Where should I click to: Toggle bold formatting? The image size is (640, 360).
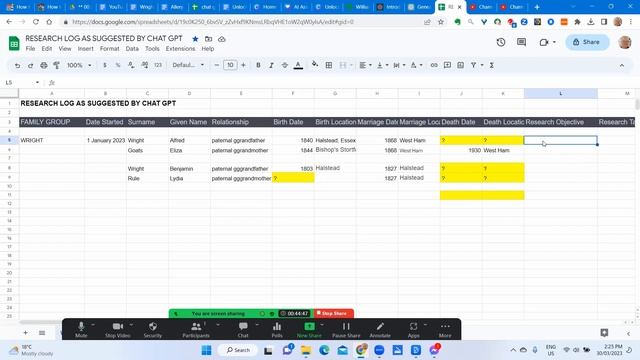[258, 65]
